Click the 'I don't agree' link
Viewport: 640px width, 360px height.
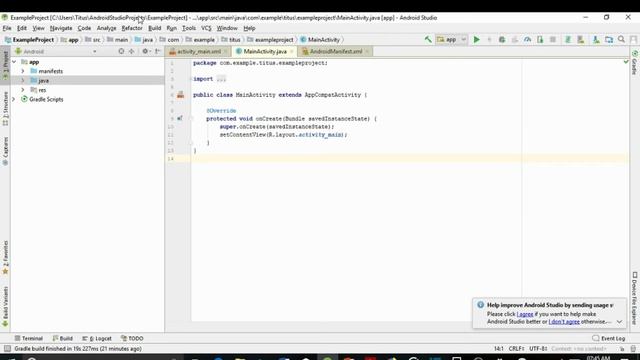pyautogui.click(x=564, y=322)
